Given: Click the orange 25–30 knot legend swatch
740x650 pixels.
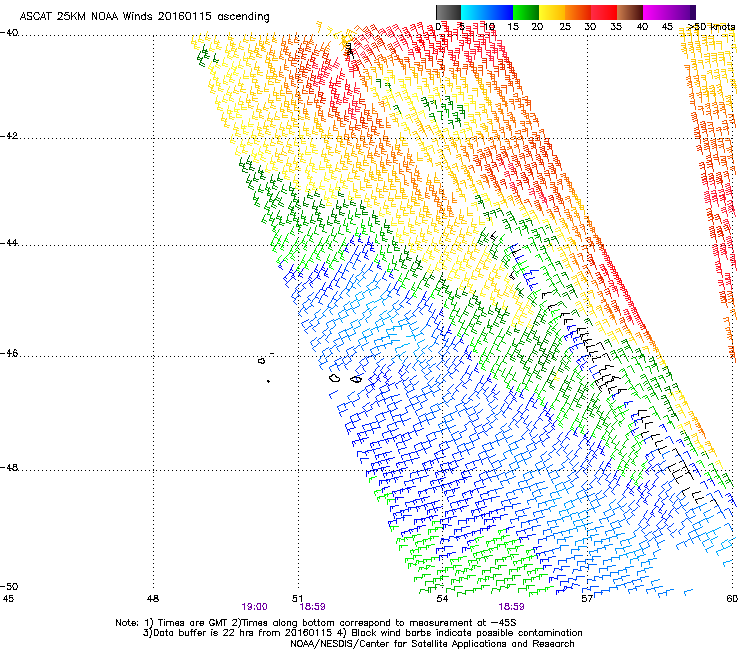Looking at the screenshot, I should point(578,12).
